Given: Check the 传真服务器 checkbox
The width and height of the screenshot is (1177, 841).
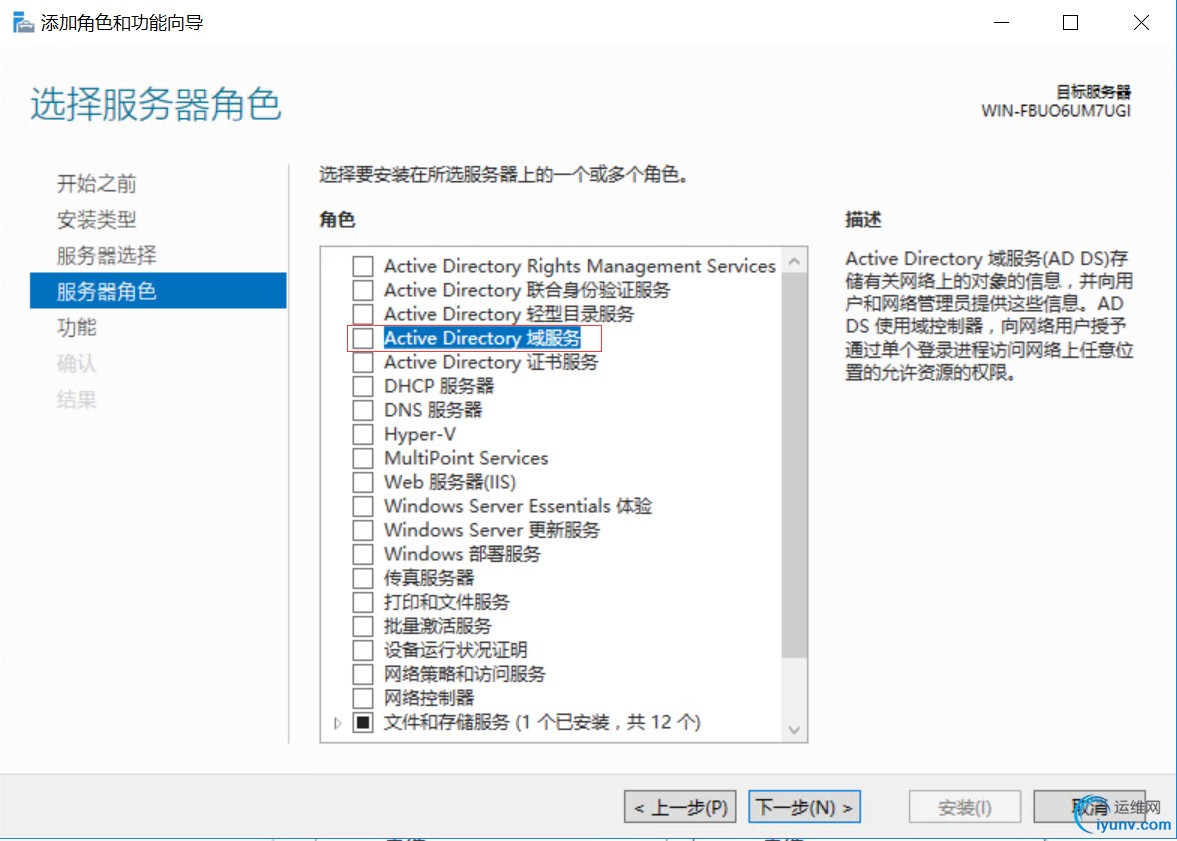Looking at the screenshot, I should click(x=363, y=578).
